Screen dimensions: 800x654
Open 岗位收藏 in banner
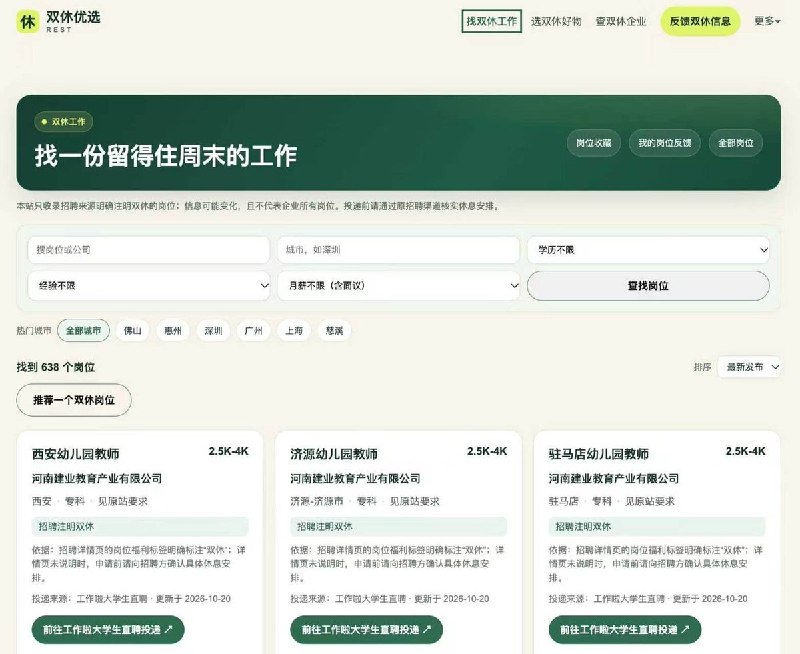click(x=594, y=143)
